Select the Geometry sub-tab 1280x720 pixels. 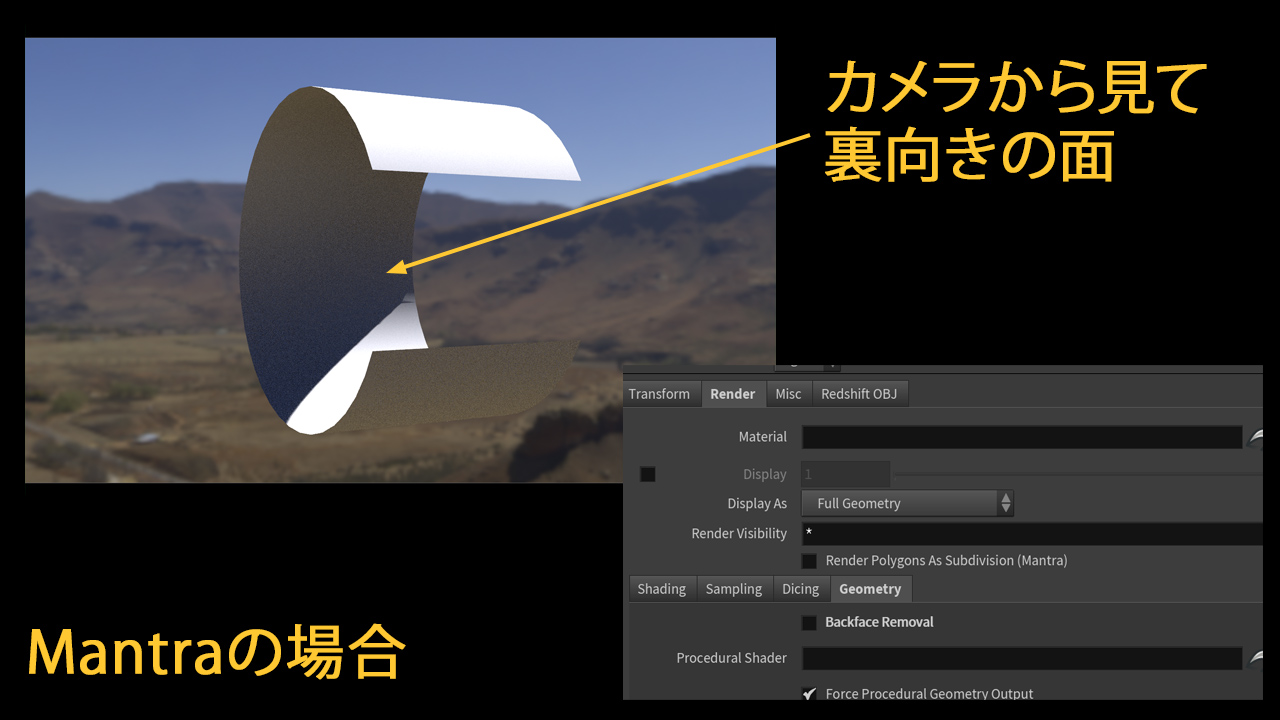[869, 589]
